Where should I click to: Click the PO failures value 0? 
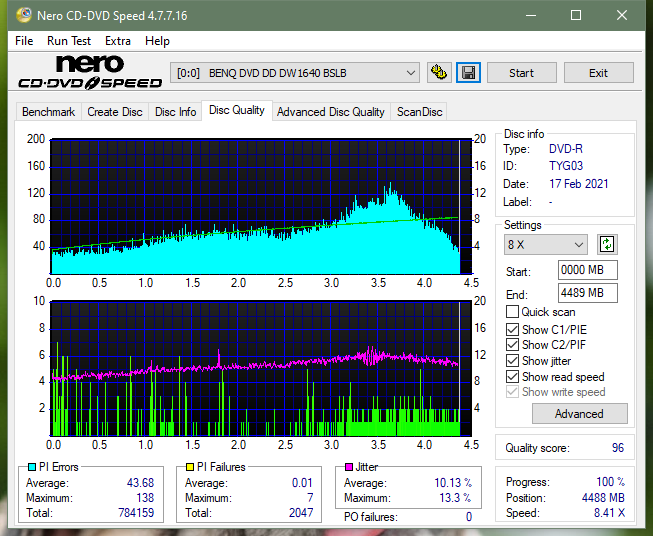tap(469, 517)
